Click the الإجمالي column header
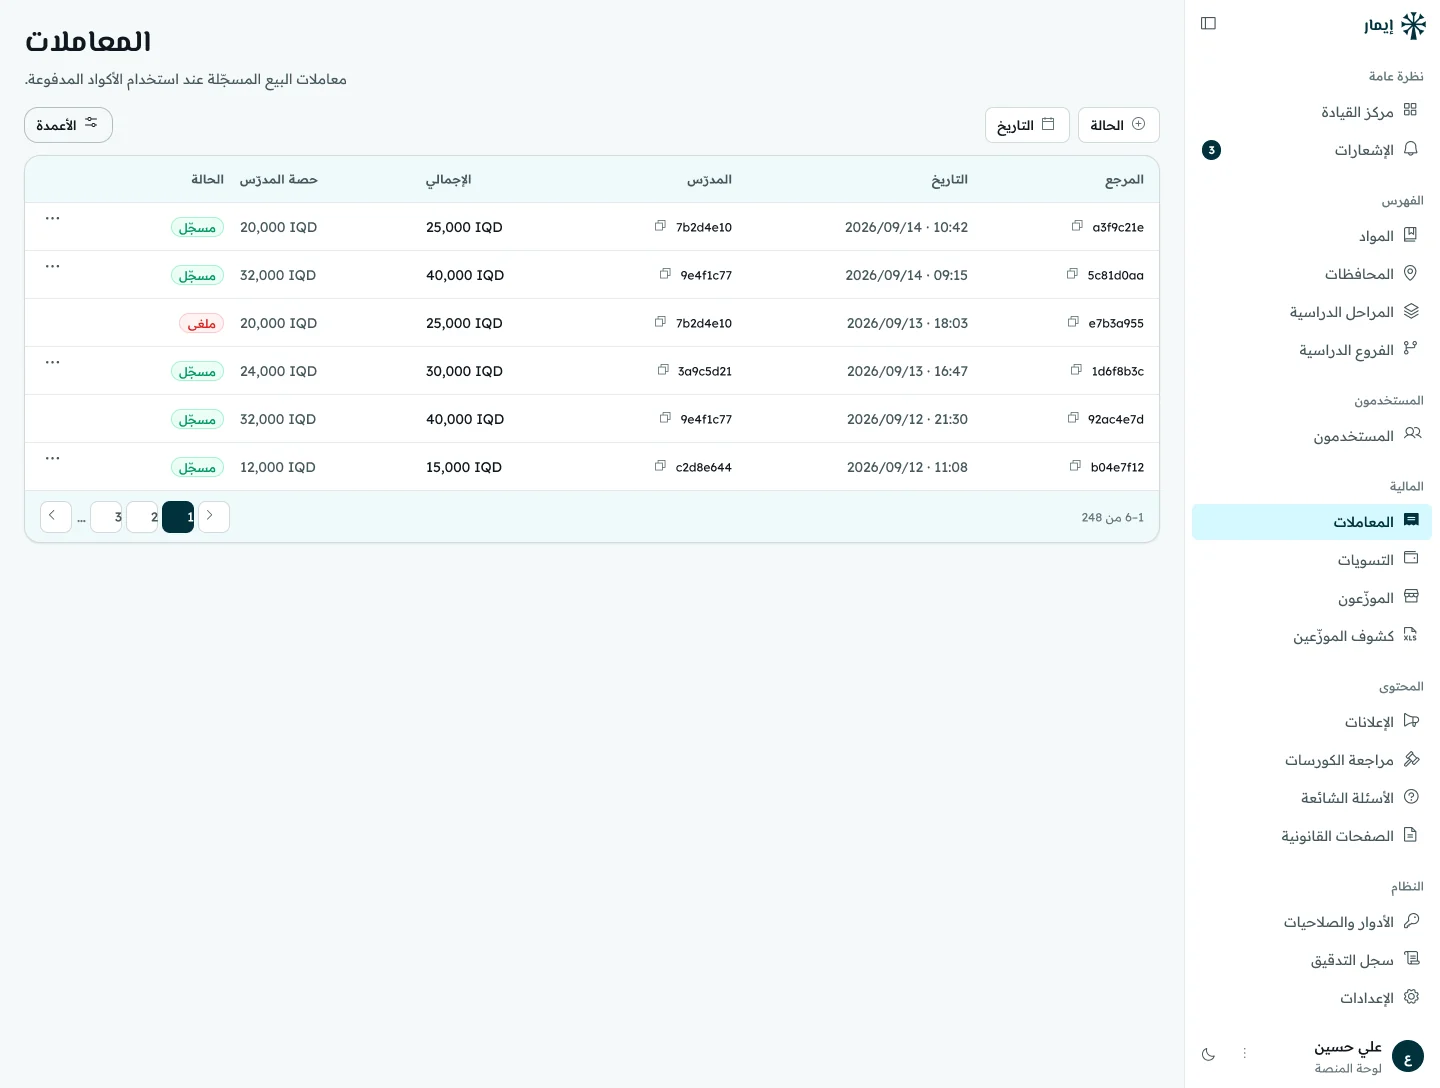Screen dimensions: 1440x1088 448,179
